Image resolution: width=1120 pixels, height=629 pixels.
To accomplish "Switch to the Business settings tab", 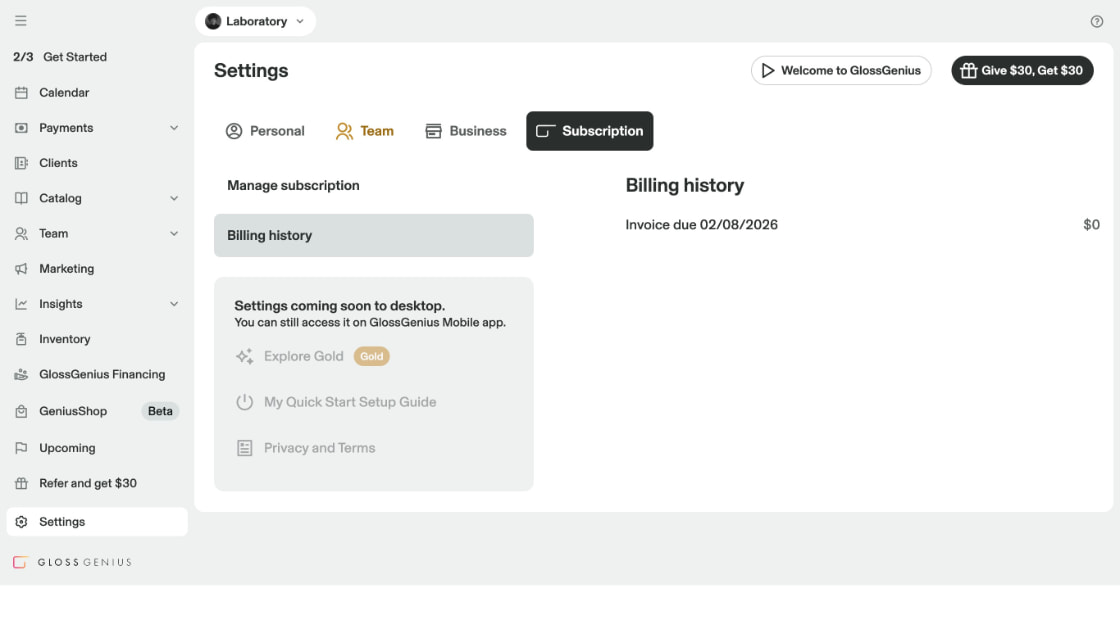I will (466, 131).
